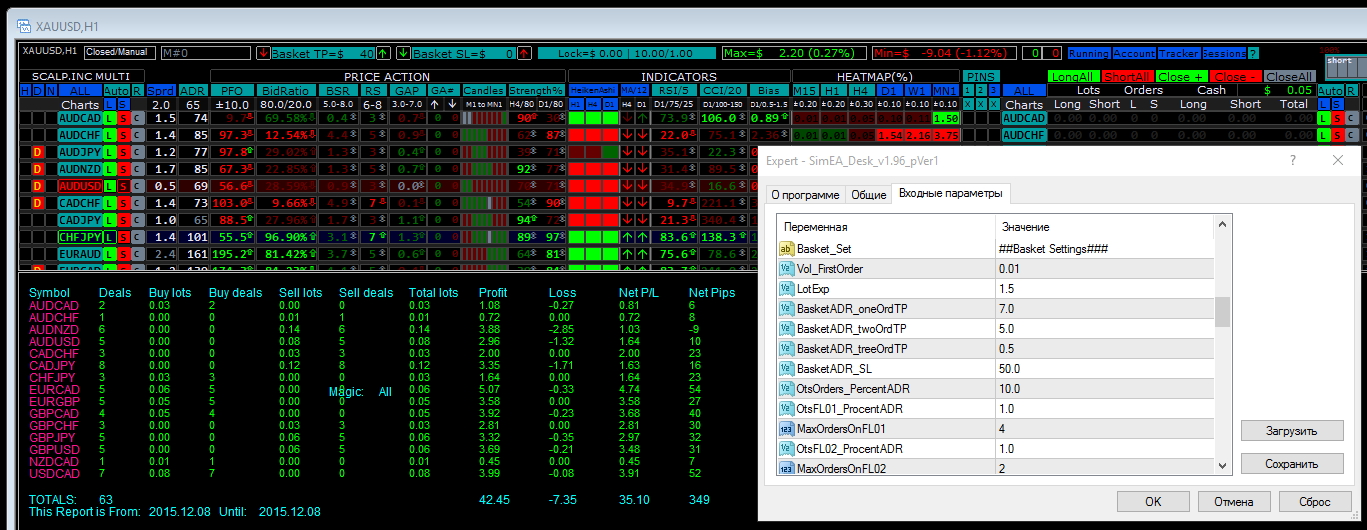Image resolution: width=1367 pixels, height=530 pixels.
Task: Click the BasketADR_SL value 50.0
Action: (1104, 369)
